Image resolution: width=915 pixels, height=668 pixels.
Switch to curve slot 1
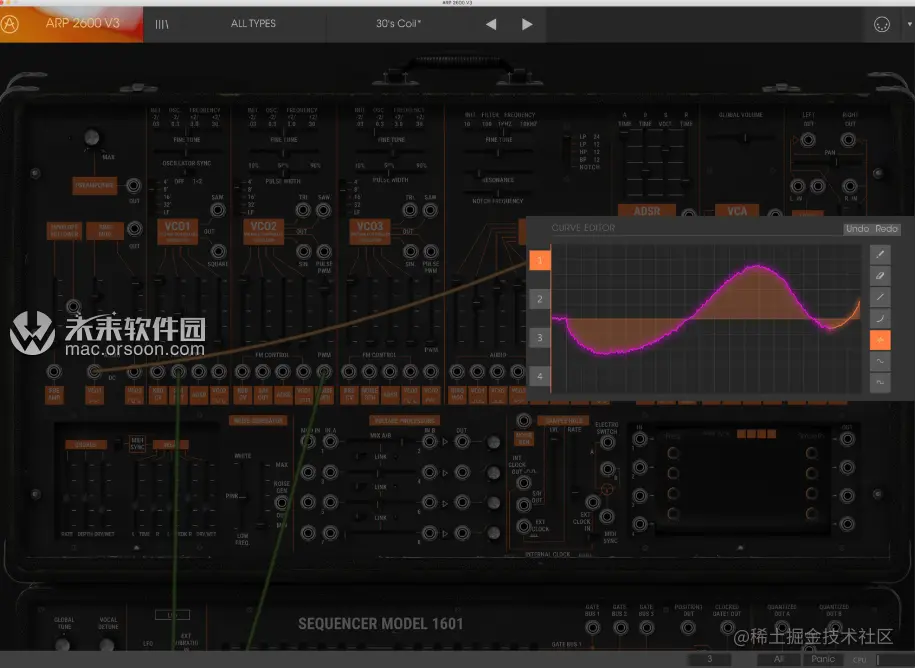coord(540,260)
